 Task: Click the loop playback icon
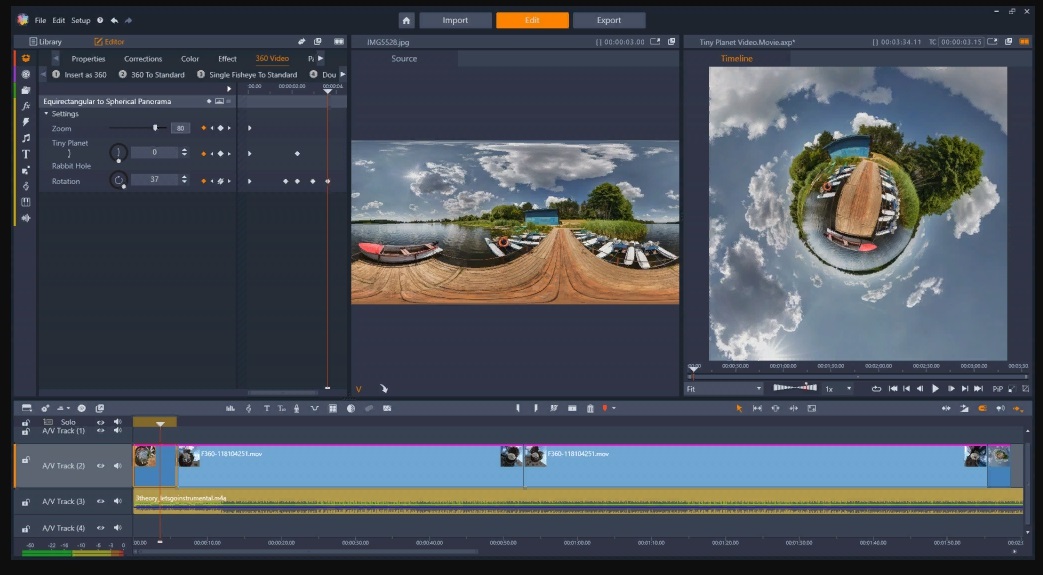(876, 389)
